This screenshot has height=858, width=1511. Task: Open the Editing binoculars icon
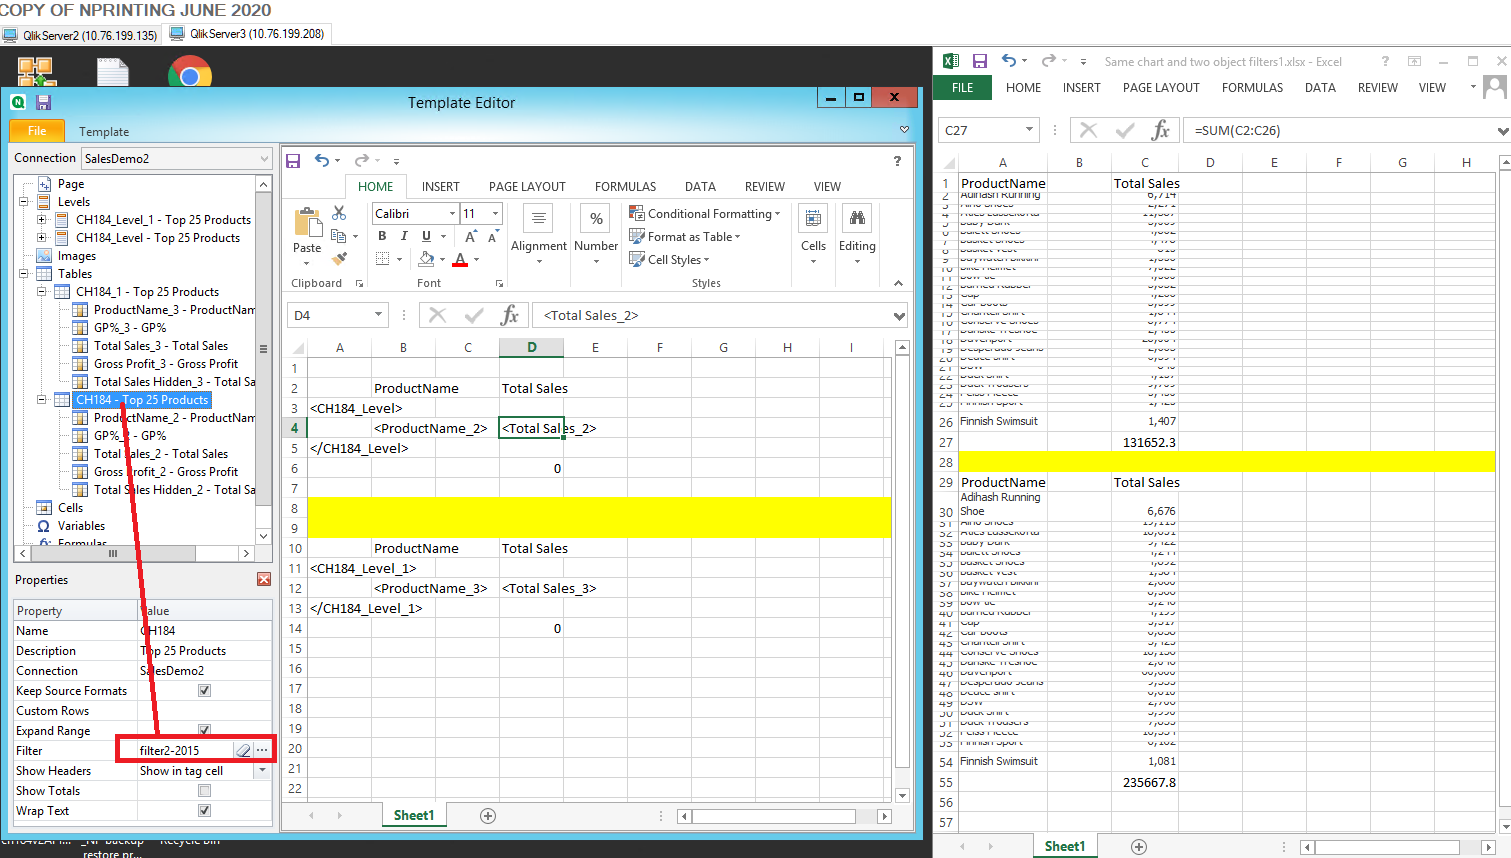tap(857, 219)
